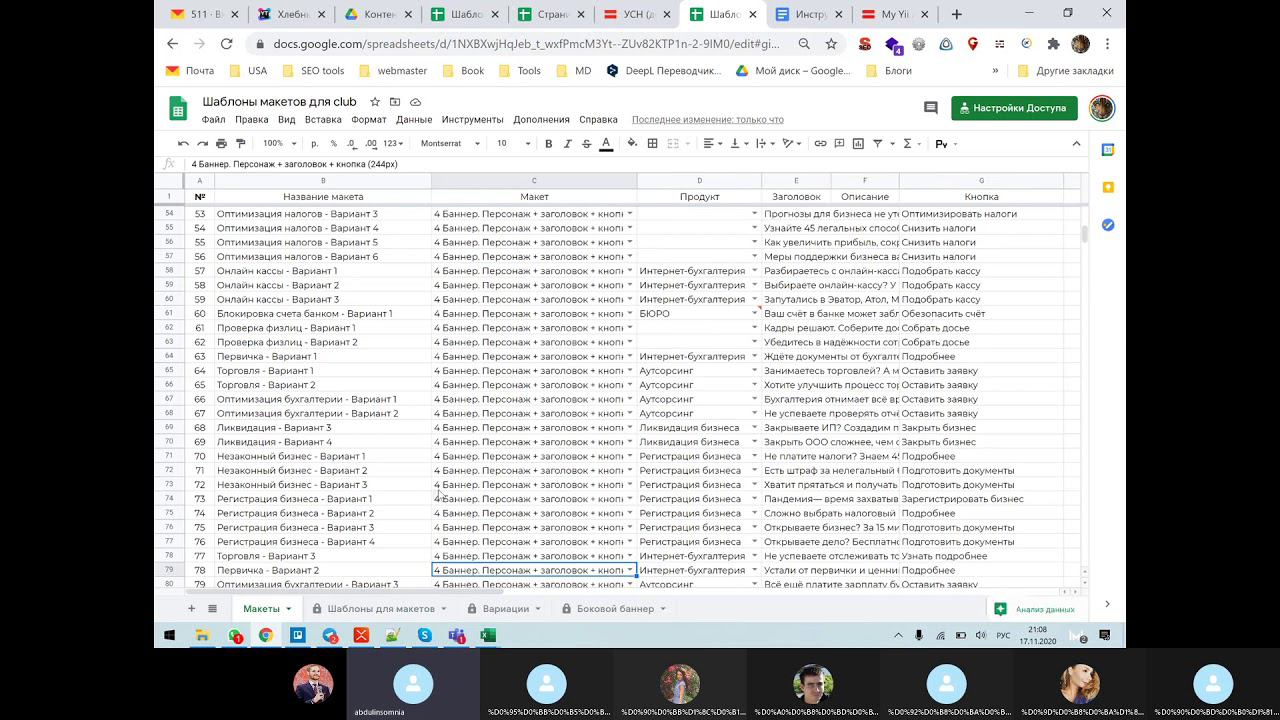
Task: Open the Формат menu
Action: [x=369, y=119]
